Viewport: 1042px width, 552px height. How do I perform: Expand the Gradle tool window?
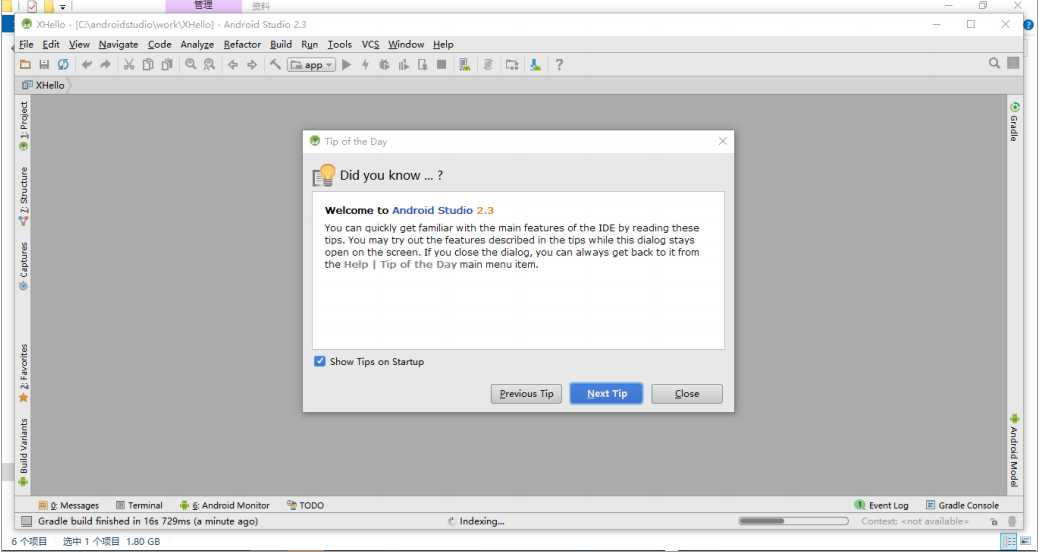tap(1014, 121)
